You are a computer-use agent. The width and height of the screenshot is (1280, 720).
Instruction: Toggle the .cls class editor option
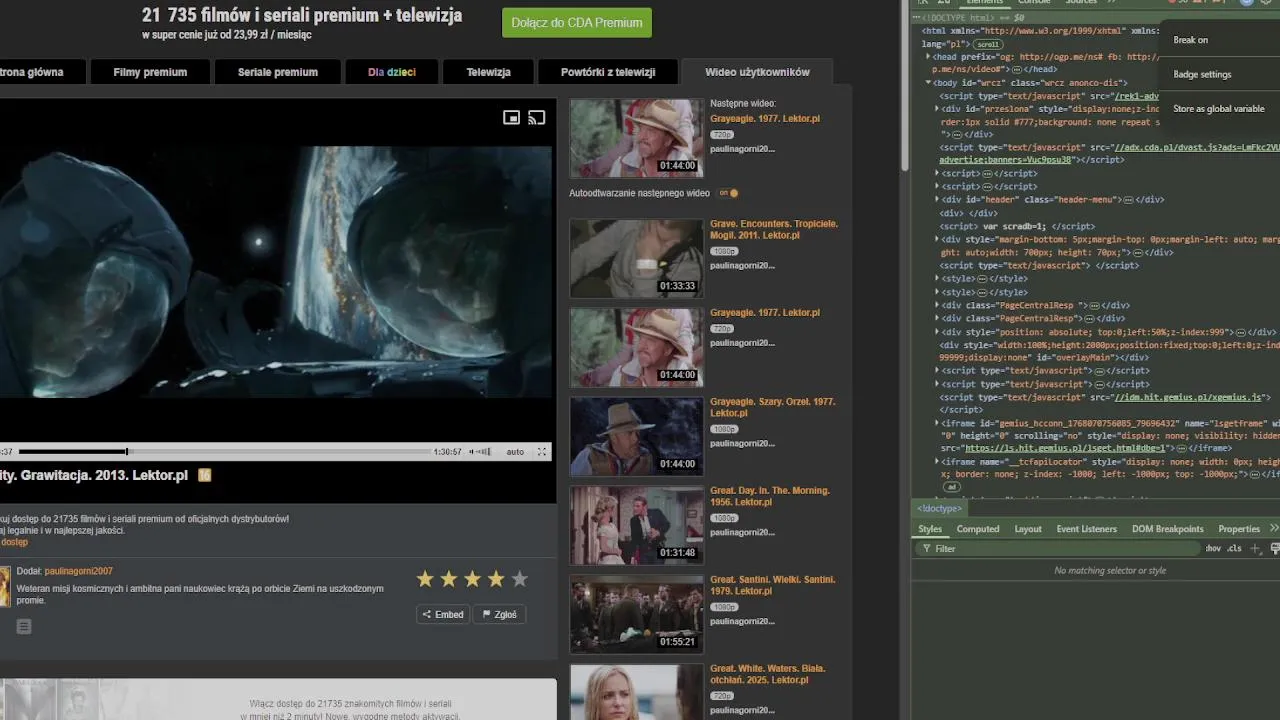click(x=1234, y=548)
